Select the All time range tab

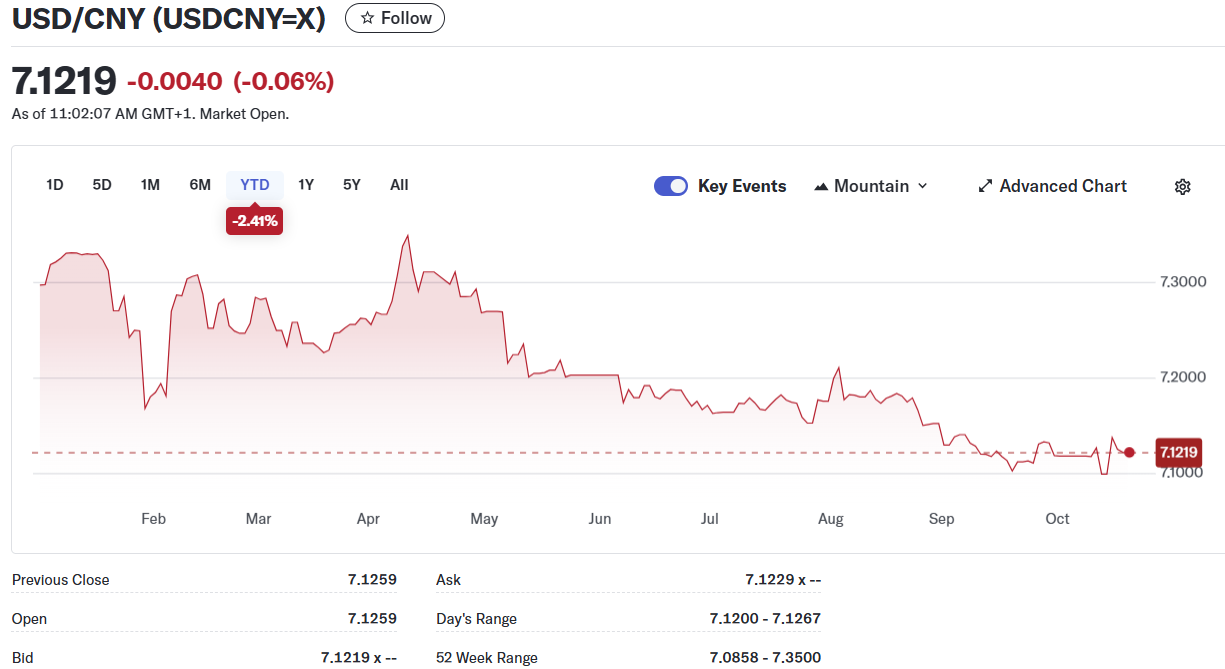click(399, 185)
